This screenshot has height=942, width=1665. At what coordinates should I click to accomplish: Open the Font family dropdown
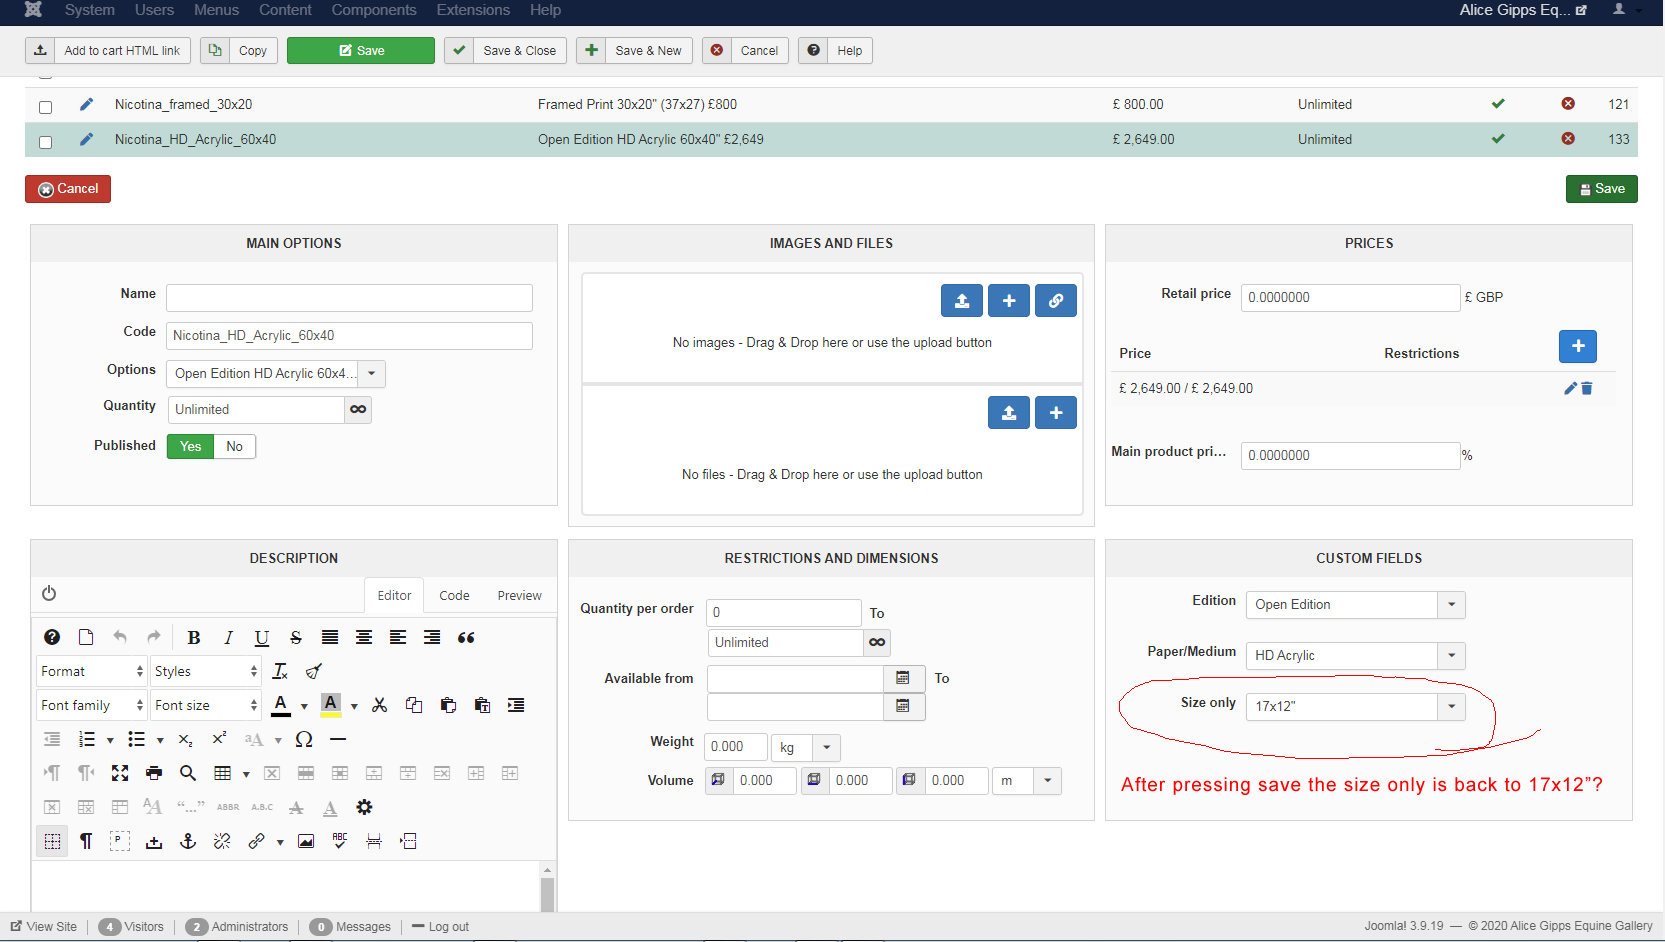tap(92, 706)
